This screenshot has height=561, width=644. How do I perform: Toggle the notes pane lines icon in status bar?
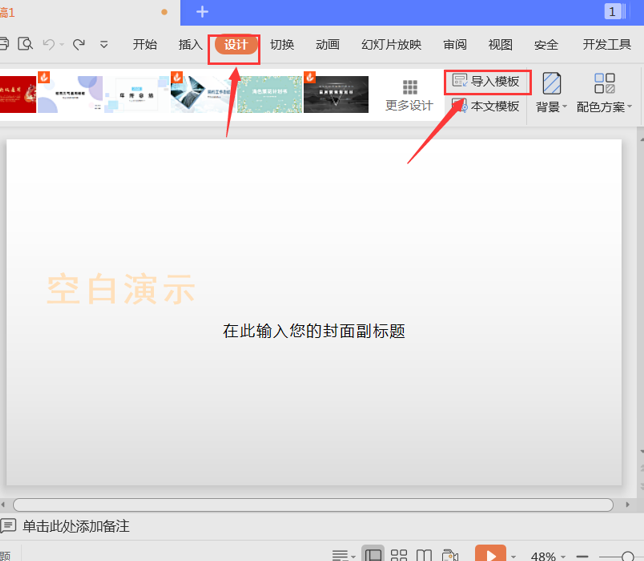click(340, 555)
